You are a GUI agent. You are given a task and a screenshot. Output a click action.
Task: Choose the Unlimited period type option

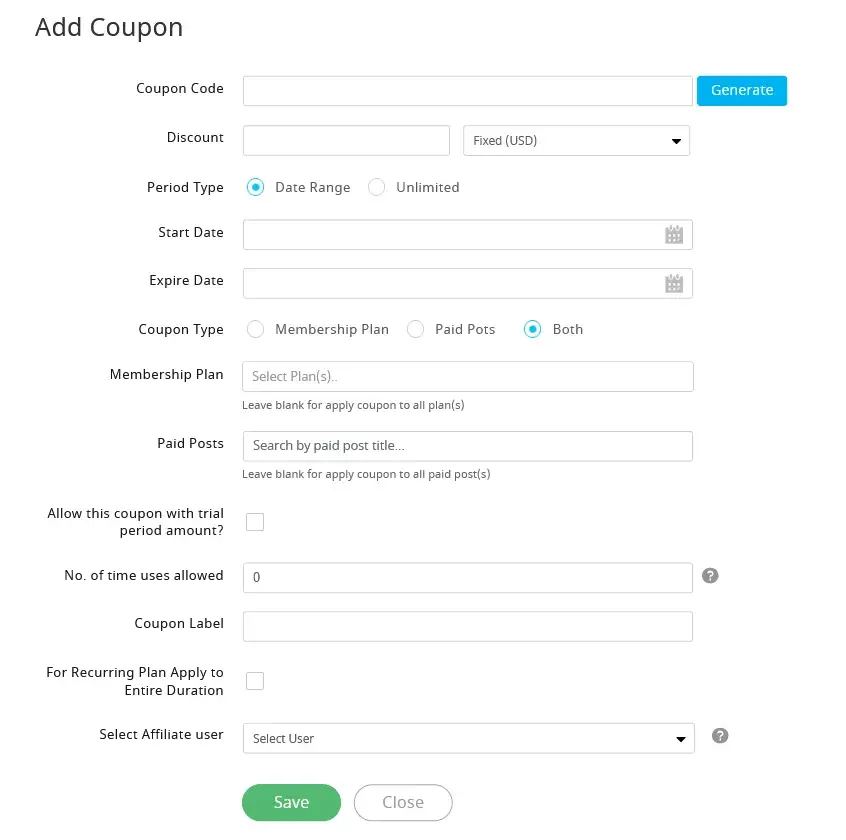(x=377, y=187)
